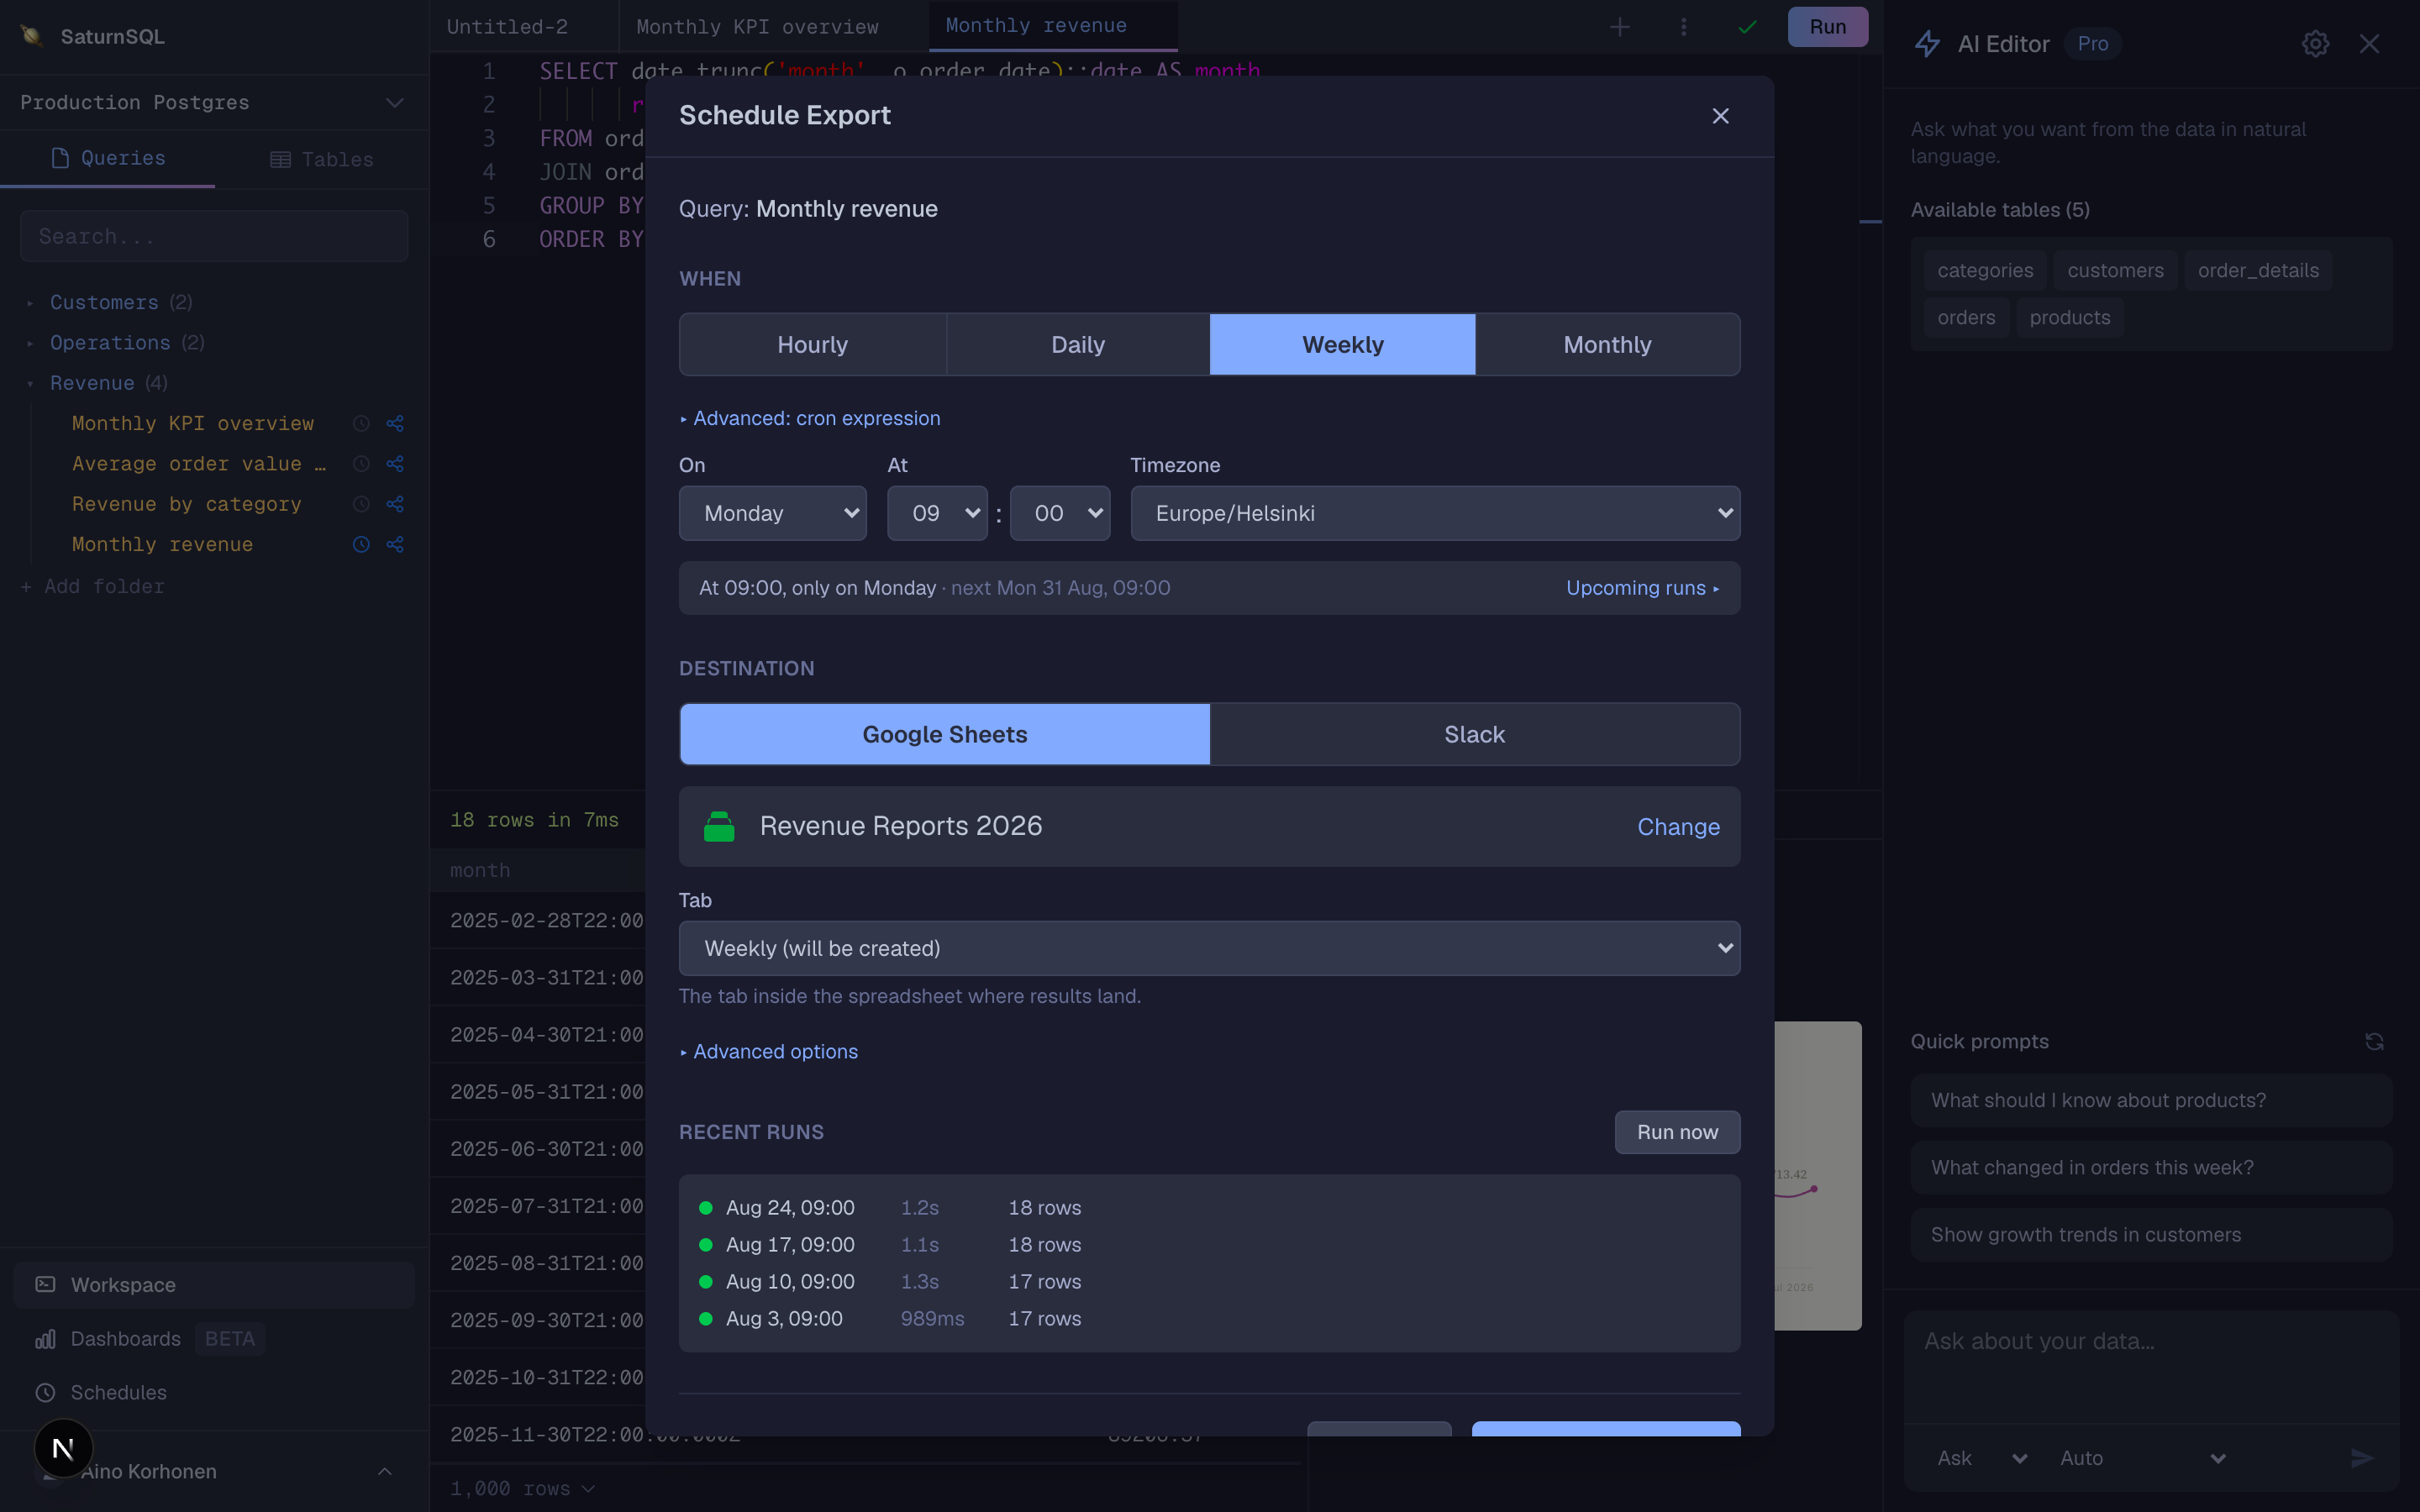Open the On day dropdown showing Monday
The height and width of the screenshot is (1512, 2420).
pyautogui.click(x=772, y=513)
